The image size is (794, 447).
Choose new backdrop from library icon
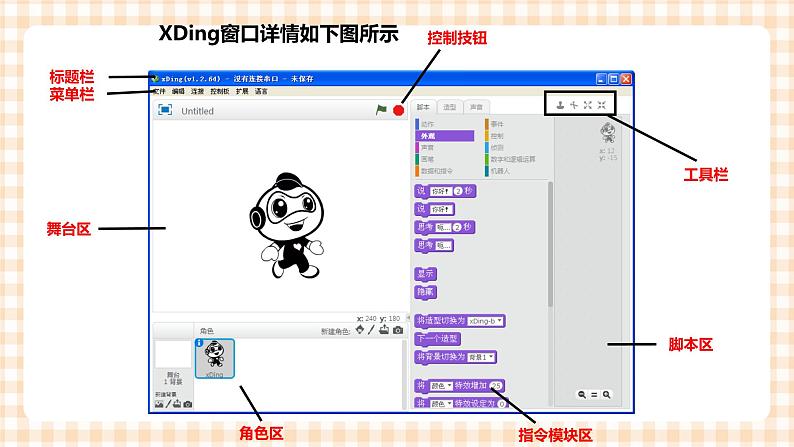pos(159,404)
